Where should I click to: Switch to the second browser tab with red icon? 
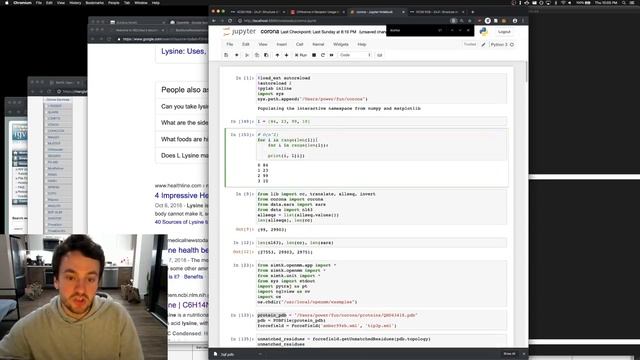point(318,12)
